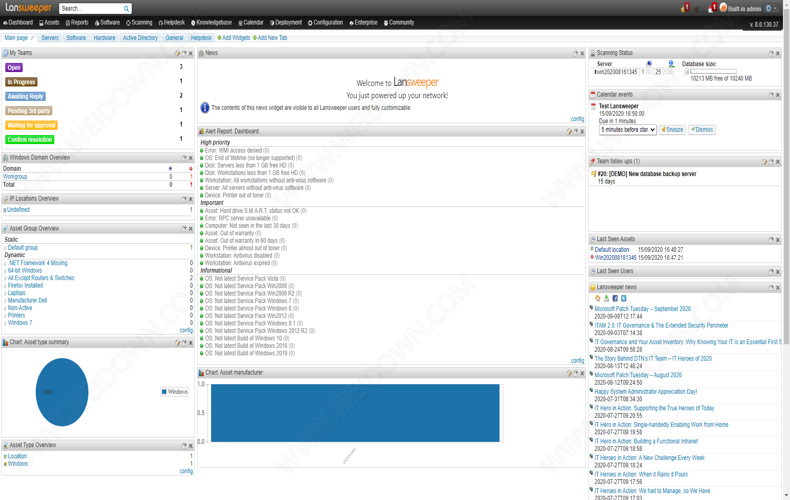Open the Assets menu

click(49, 23)
